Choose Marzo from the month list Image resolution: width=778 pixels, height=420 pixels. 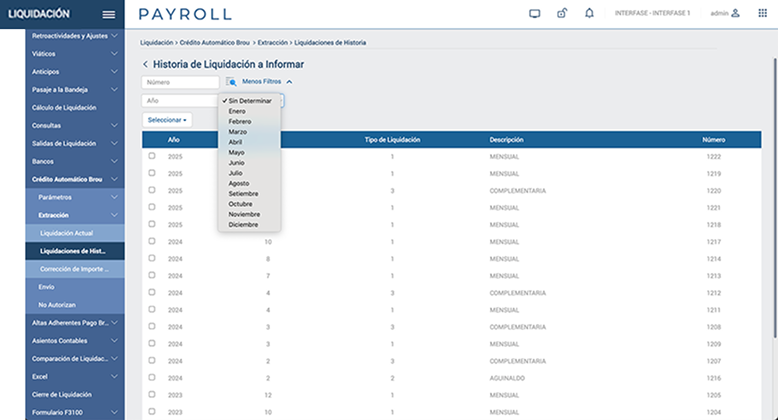tap(238, 132)
